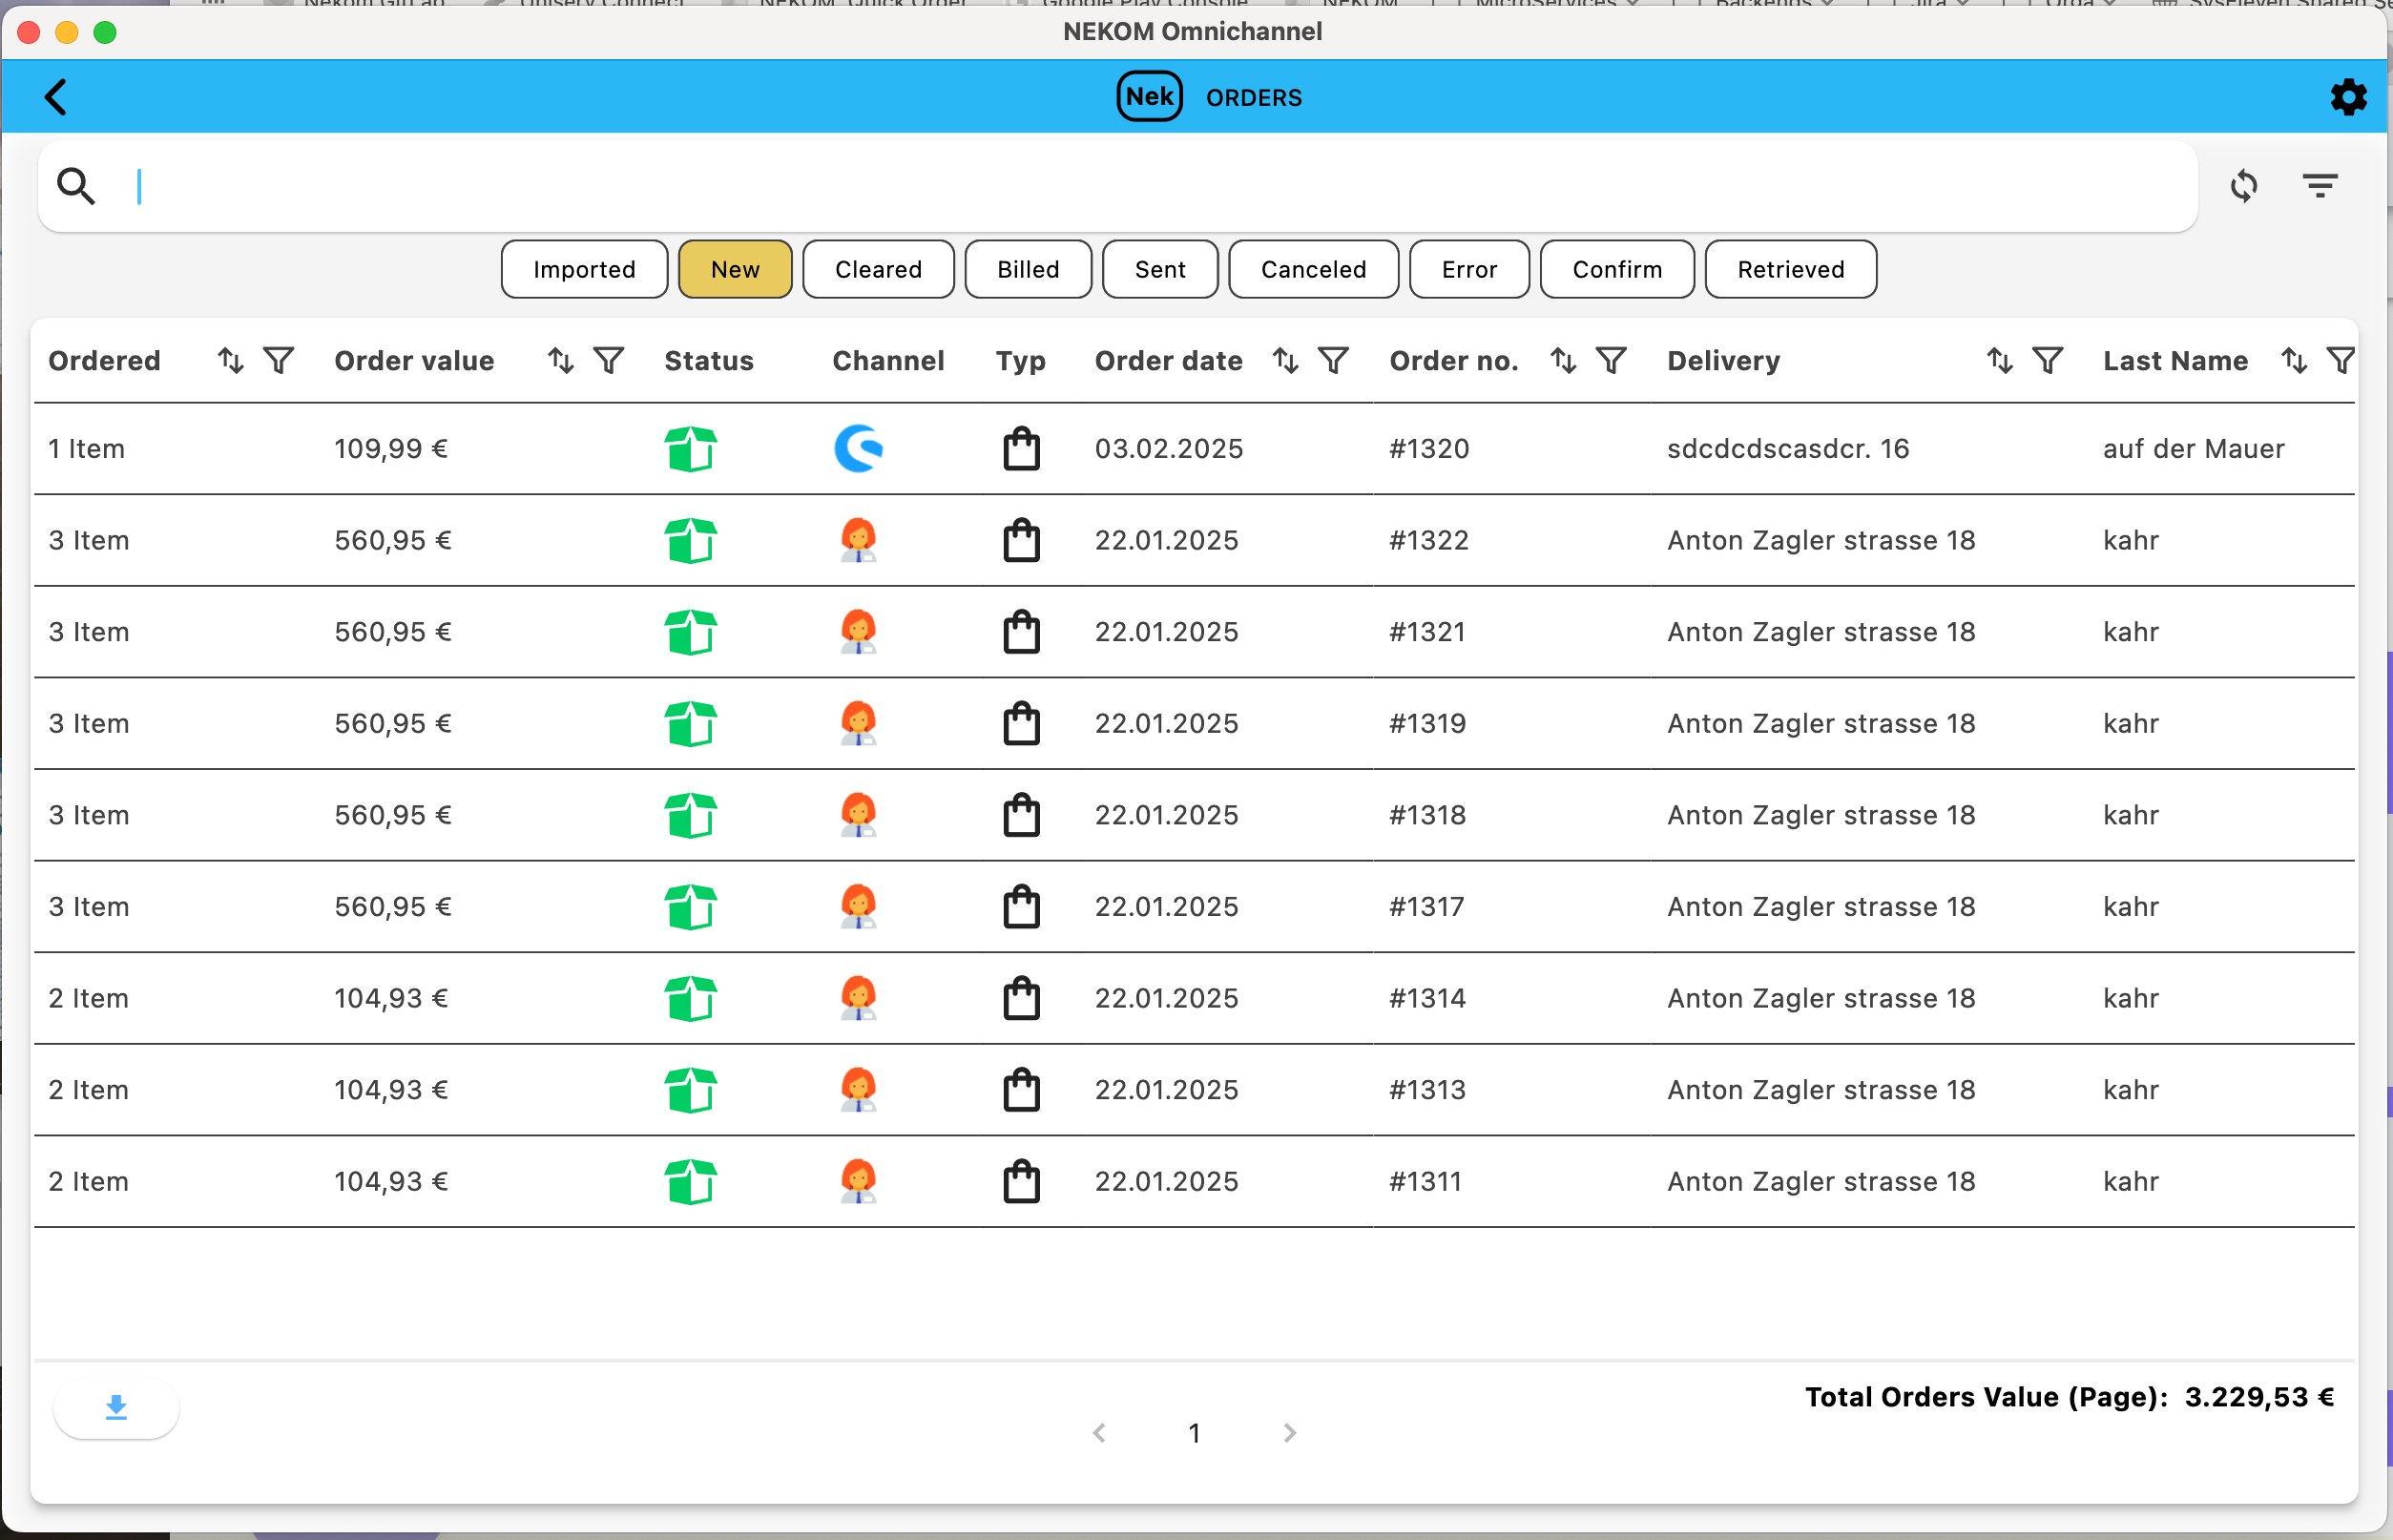Open filter funnel on Order value column
2393x1540 pixels.
click(x=609, y=360)
